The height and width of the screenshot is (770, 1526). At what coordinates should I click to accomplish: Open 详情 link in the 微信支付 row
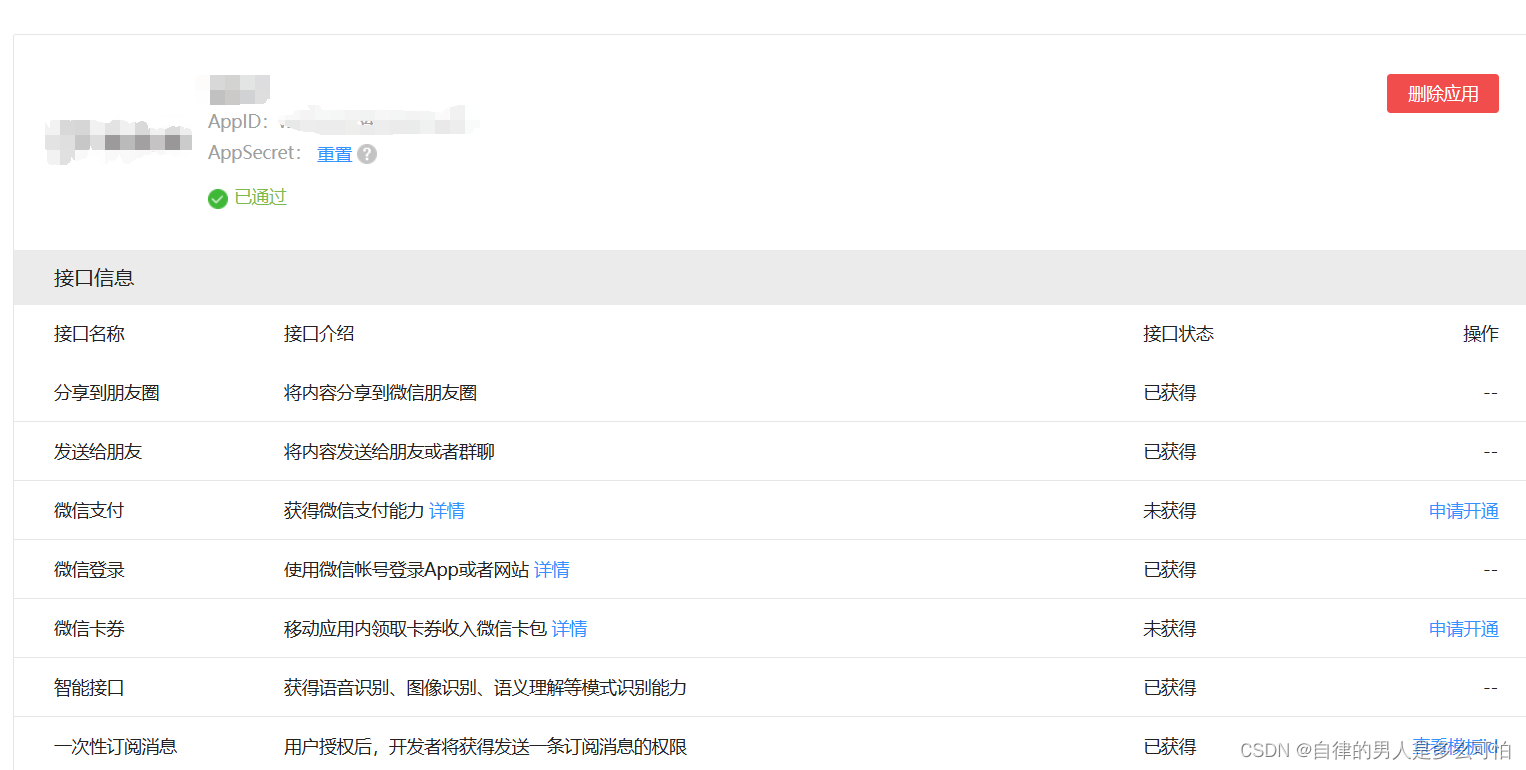(x=447, y=511)
